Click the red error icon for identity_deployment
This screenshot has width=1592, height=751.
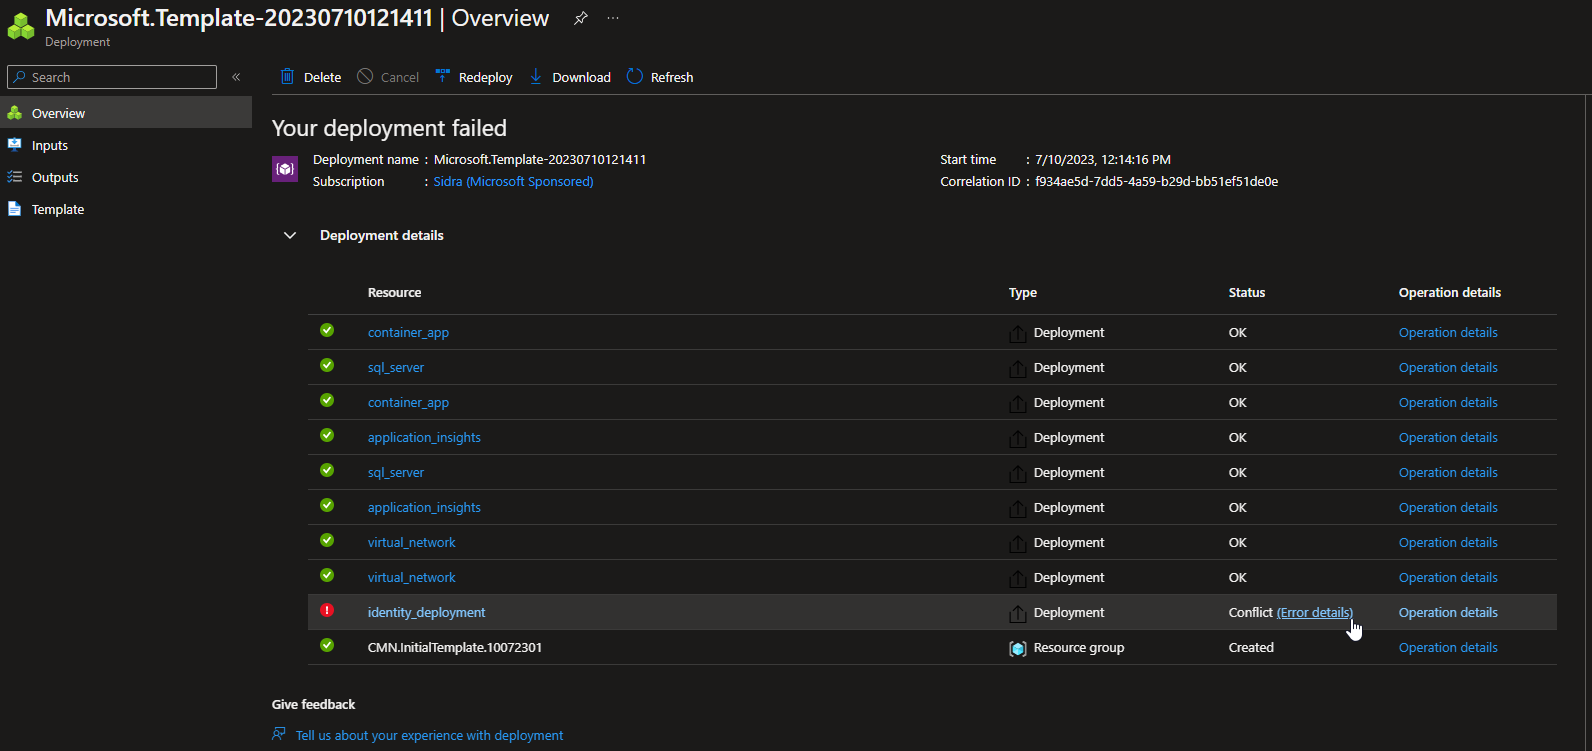pos(327,611)
